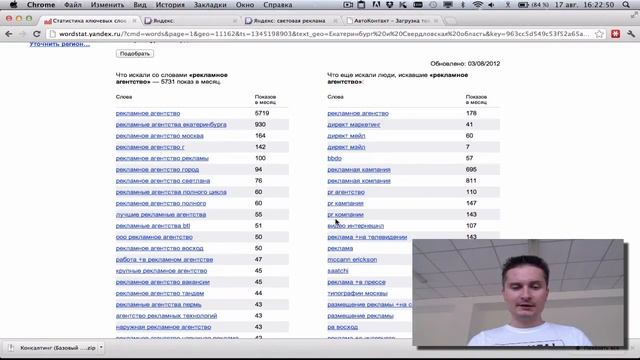Open the рекламная кампания link with 695 impressions
640x360 pixels.
(359, 169)
